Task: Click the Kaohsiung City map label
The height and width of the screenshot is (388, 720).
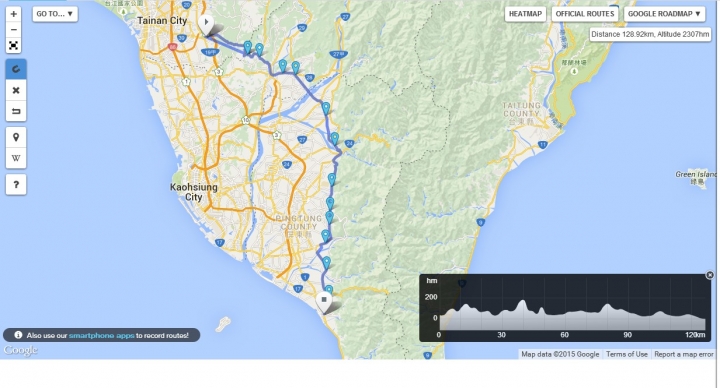Action: tap(193, 192)
